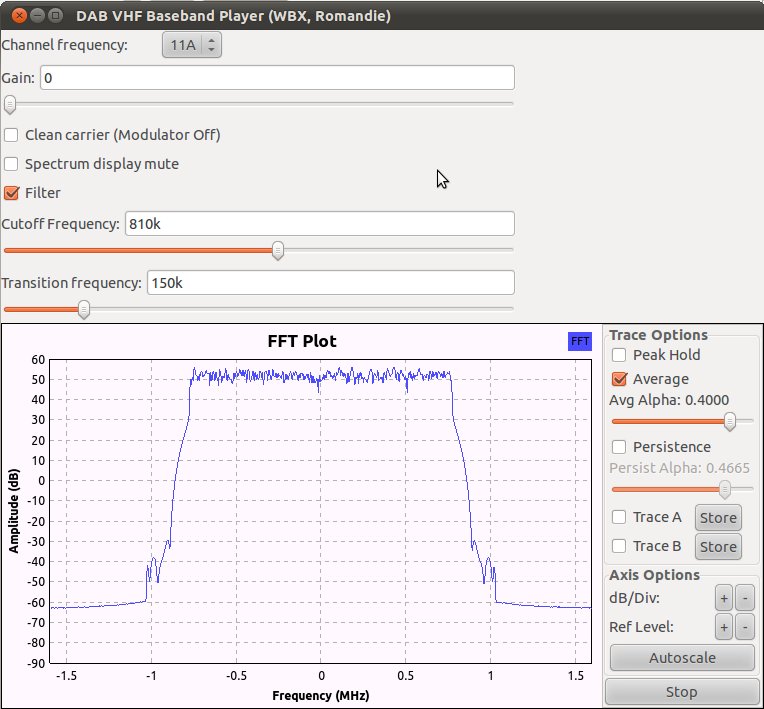Click the blue FFT legend icon
The image size is (764, 709).
click(x=580, y=341)
